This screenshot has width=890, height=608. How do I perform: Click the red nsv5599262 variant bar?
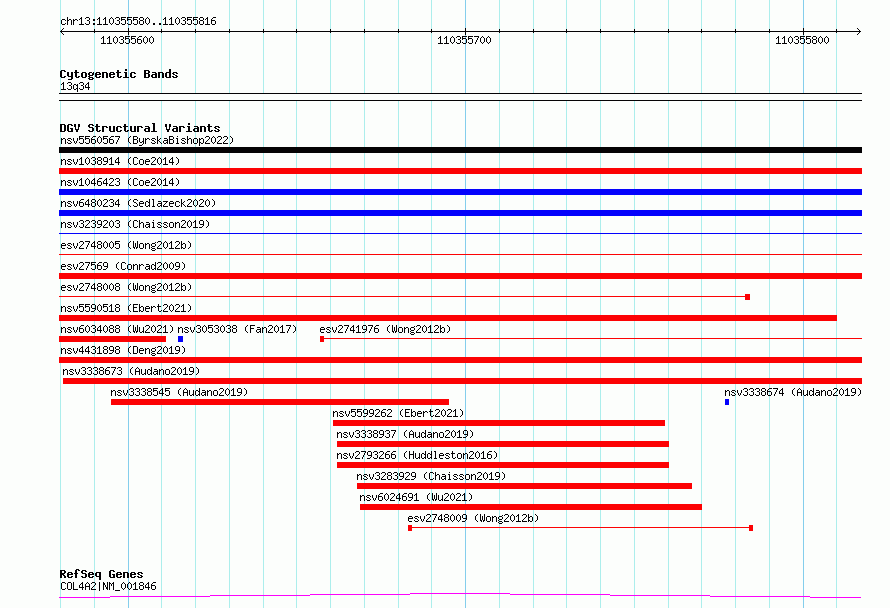[499, 423]
